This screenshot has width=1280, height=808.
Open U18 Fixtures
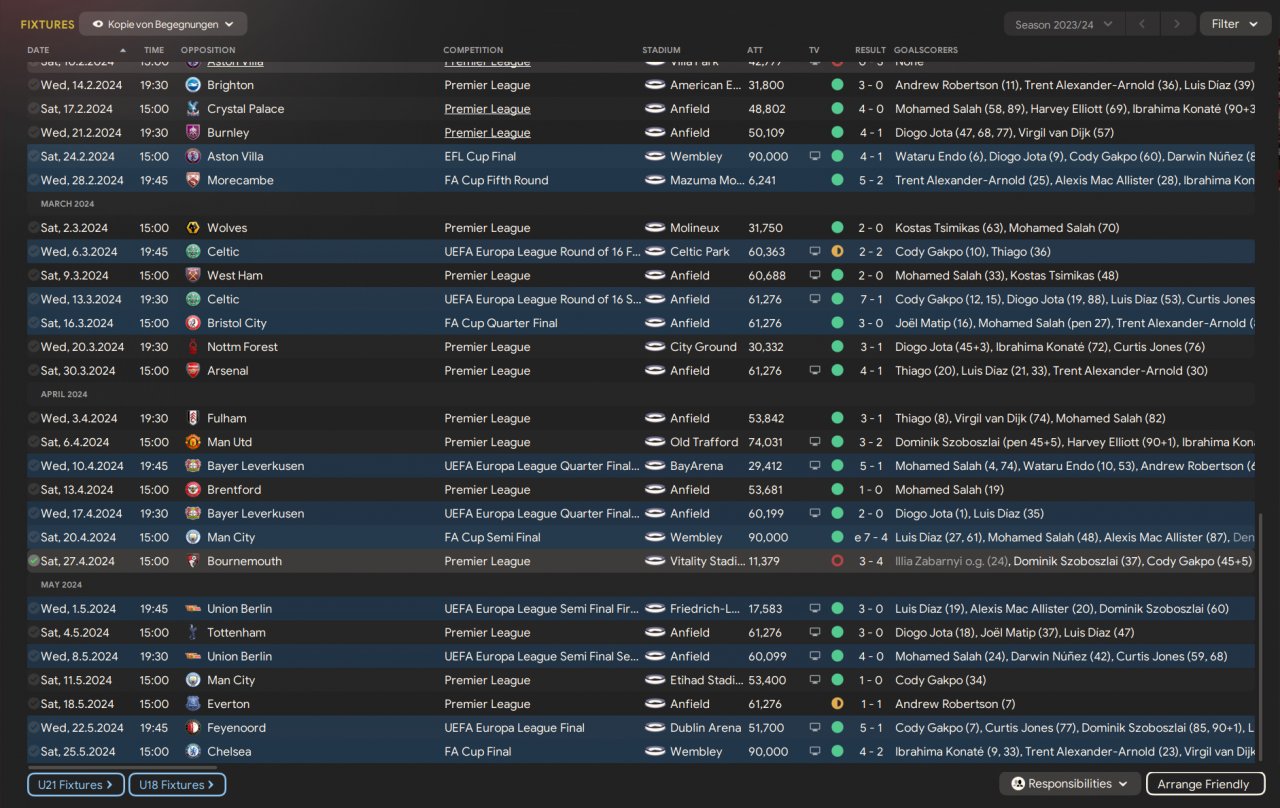[177, 785]
